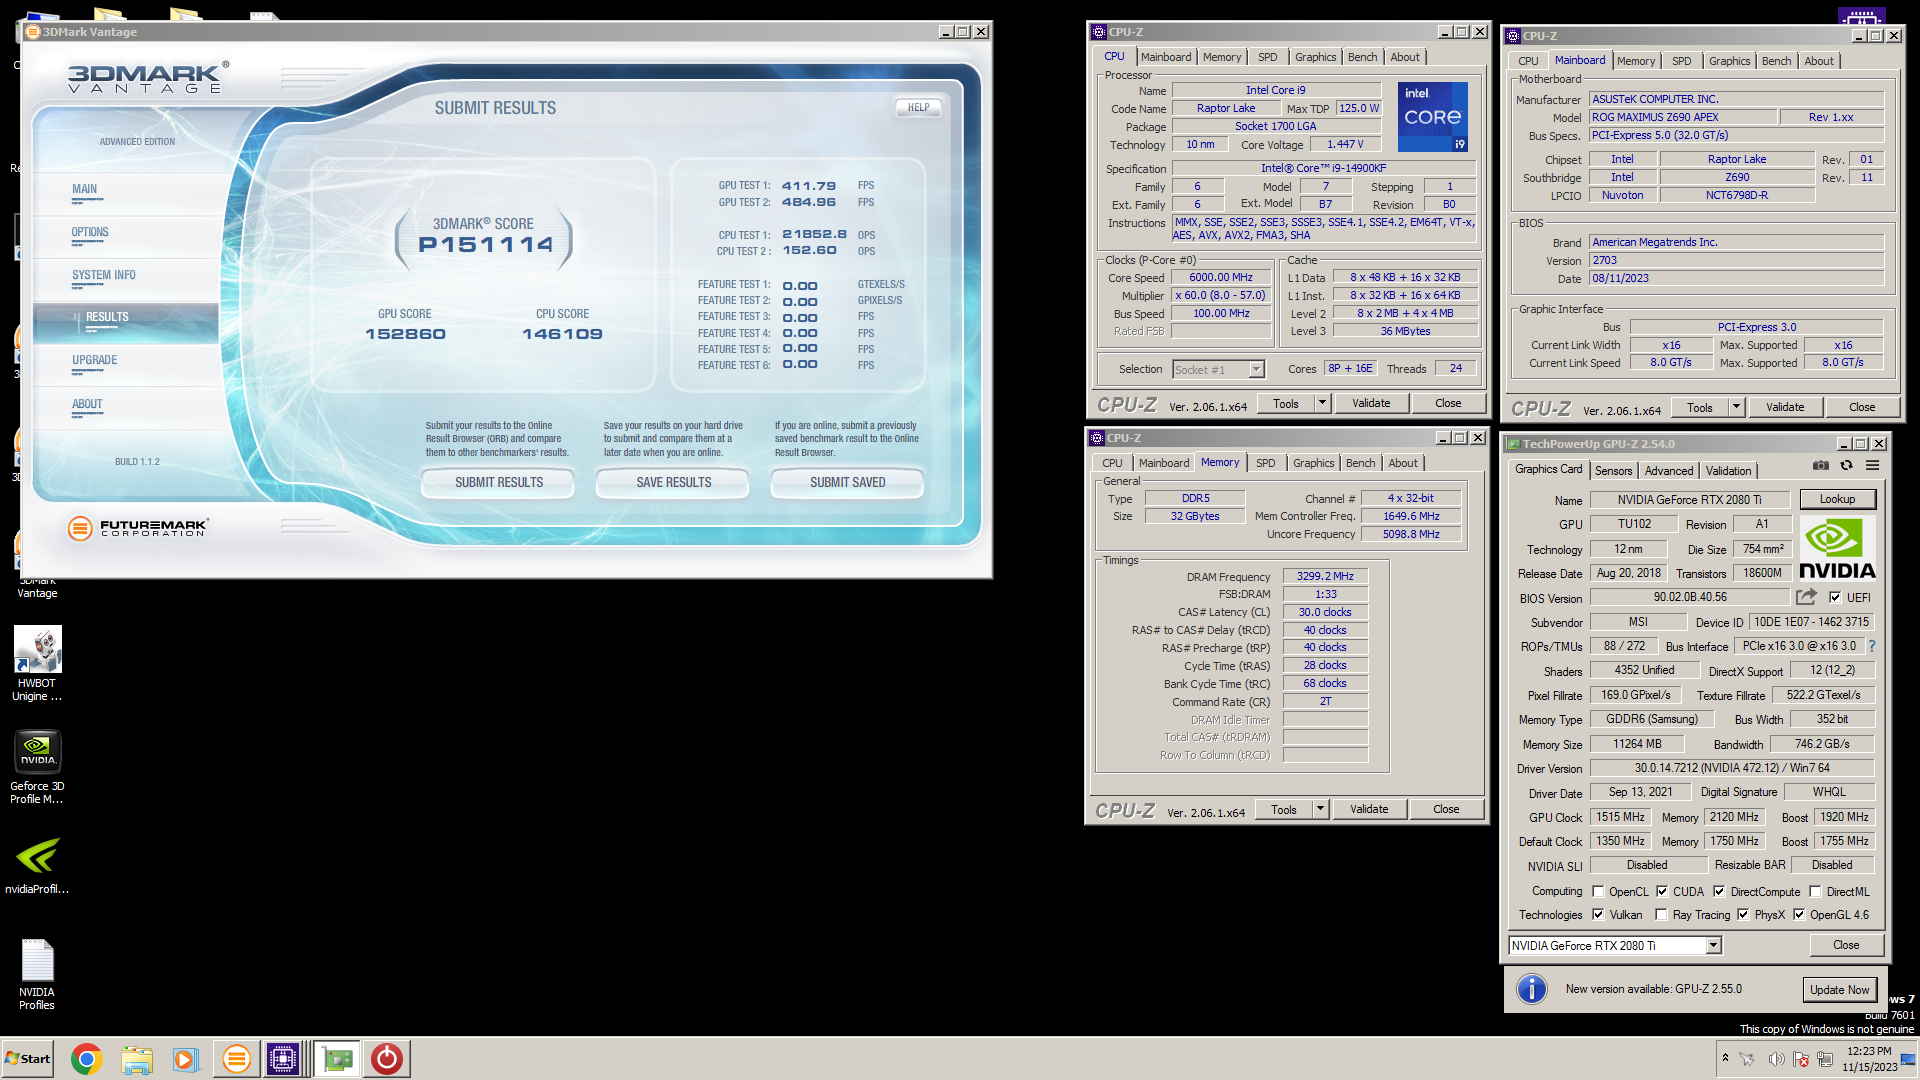
Task: Open the Socket #1 selection dropdown in CPU-Z
Action: point(1256,369)
